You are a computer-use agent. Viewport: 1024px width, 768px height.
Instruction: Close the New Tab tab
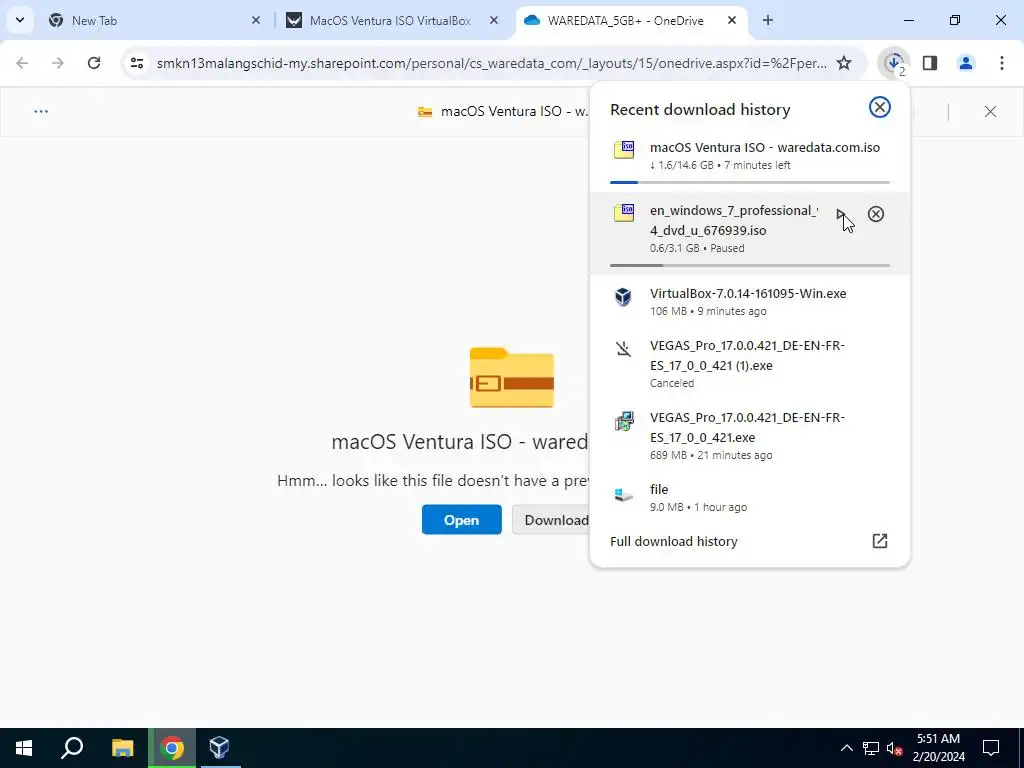(256, 21)
